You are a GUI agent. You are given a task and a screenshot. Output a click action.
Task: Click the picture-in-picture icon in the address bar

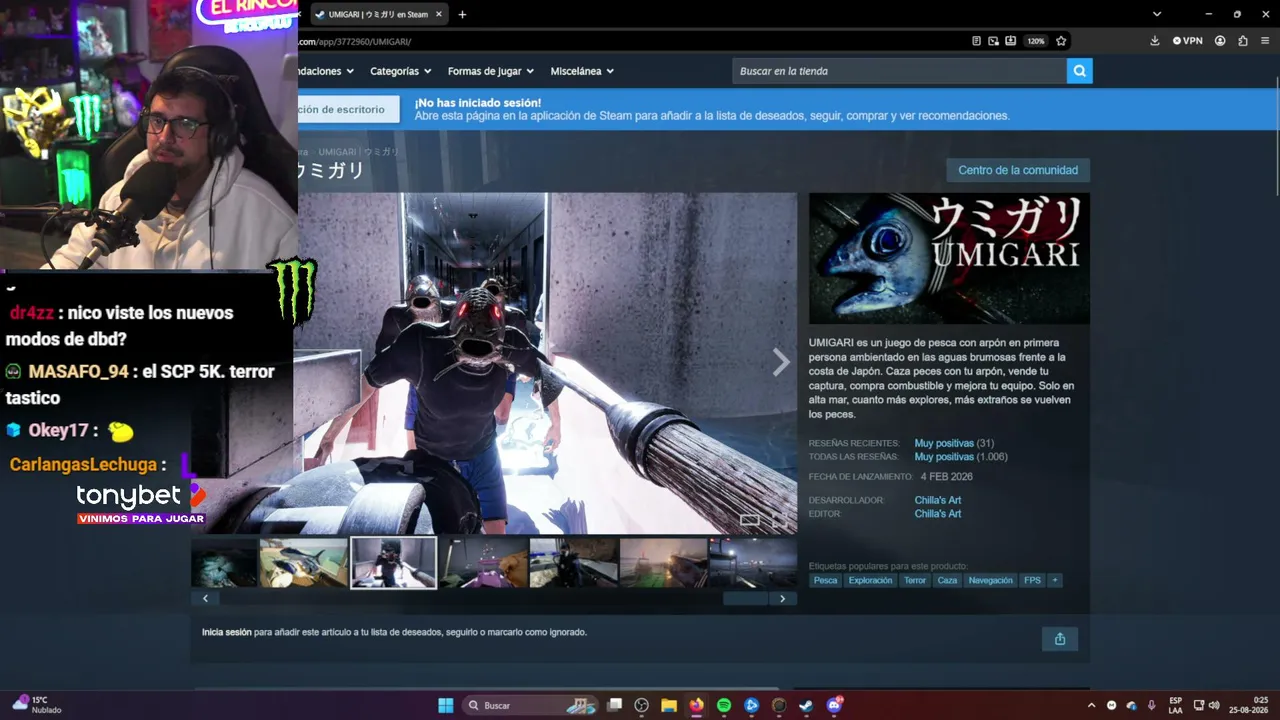[993, 41]
